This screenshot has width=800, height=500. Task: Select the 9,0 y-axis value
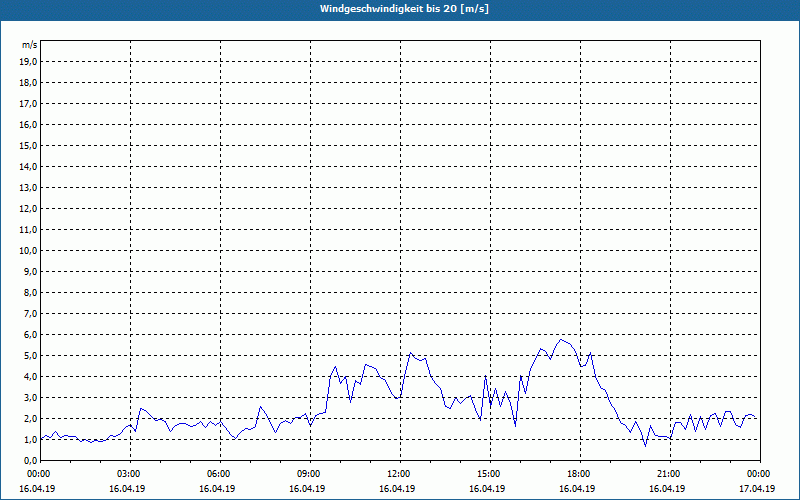tap(31, 271)
